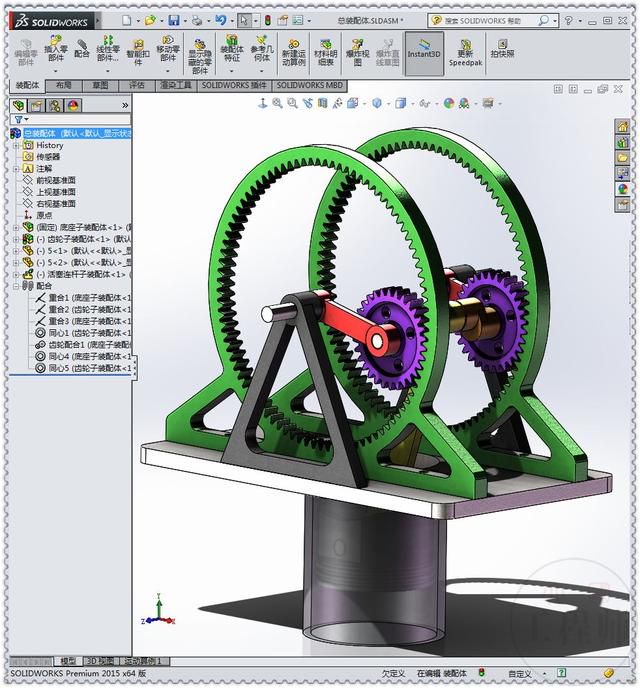This screenshot has height=688, width=640.
Task: Click 装配体特征 (Assembly Features) tool
Action: (232, 49)
